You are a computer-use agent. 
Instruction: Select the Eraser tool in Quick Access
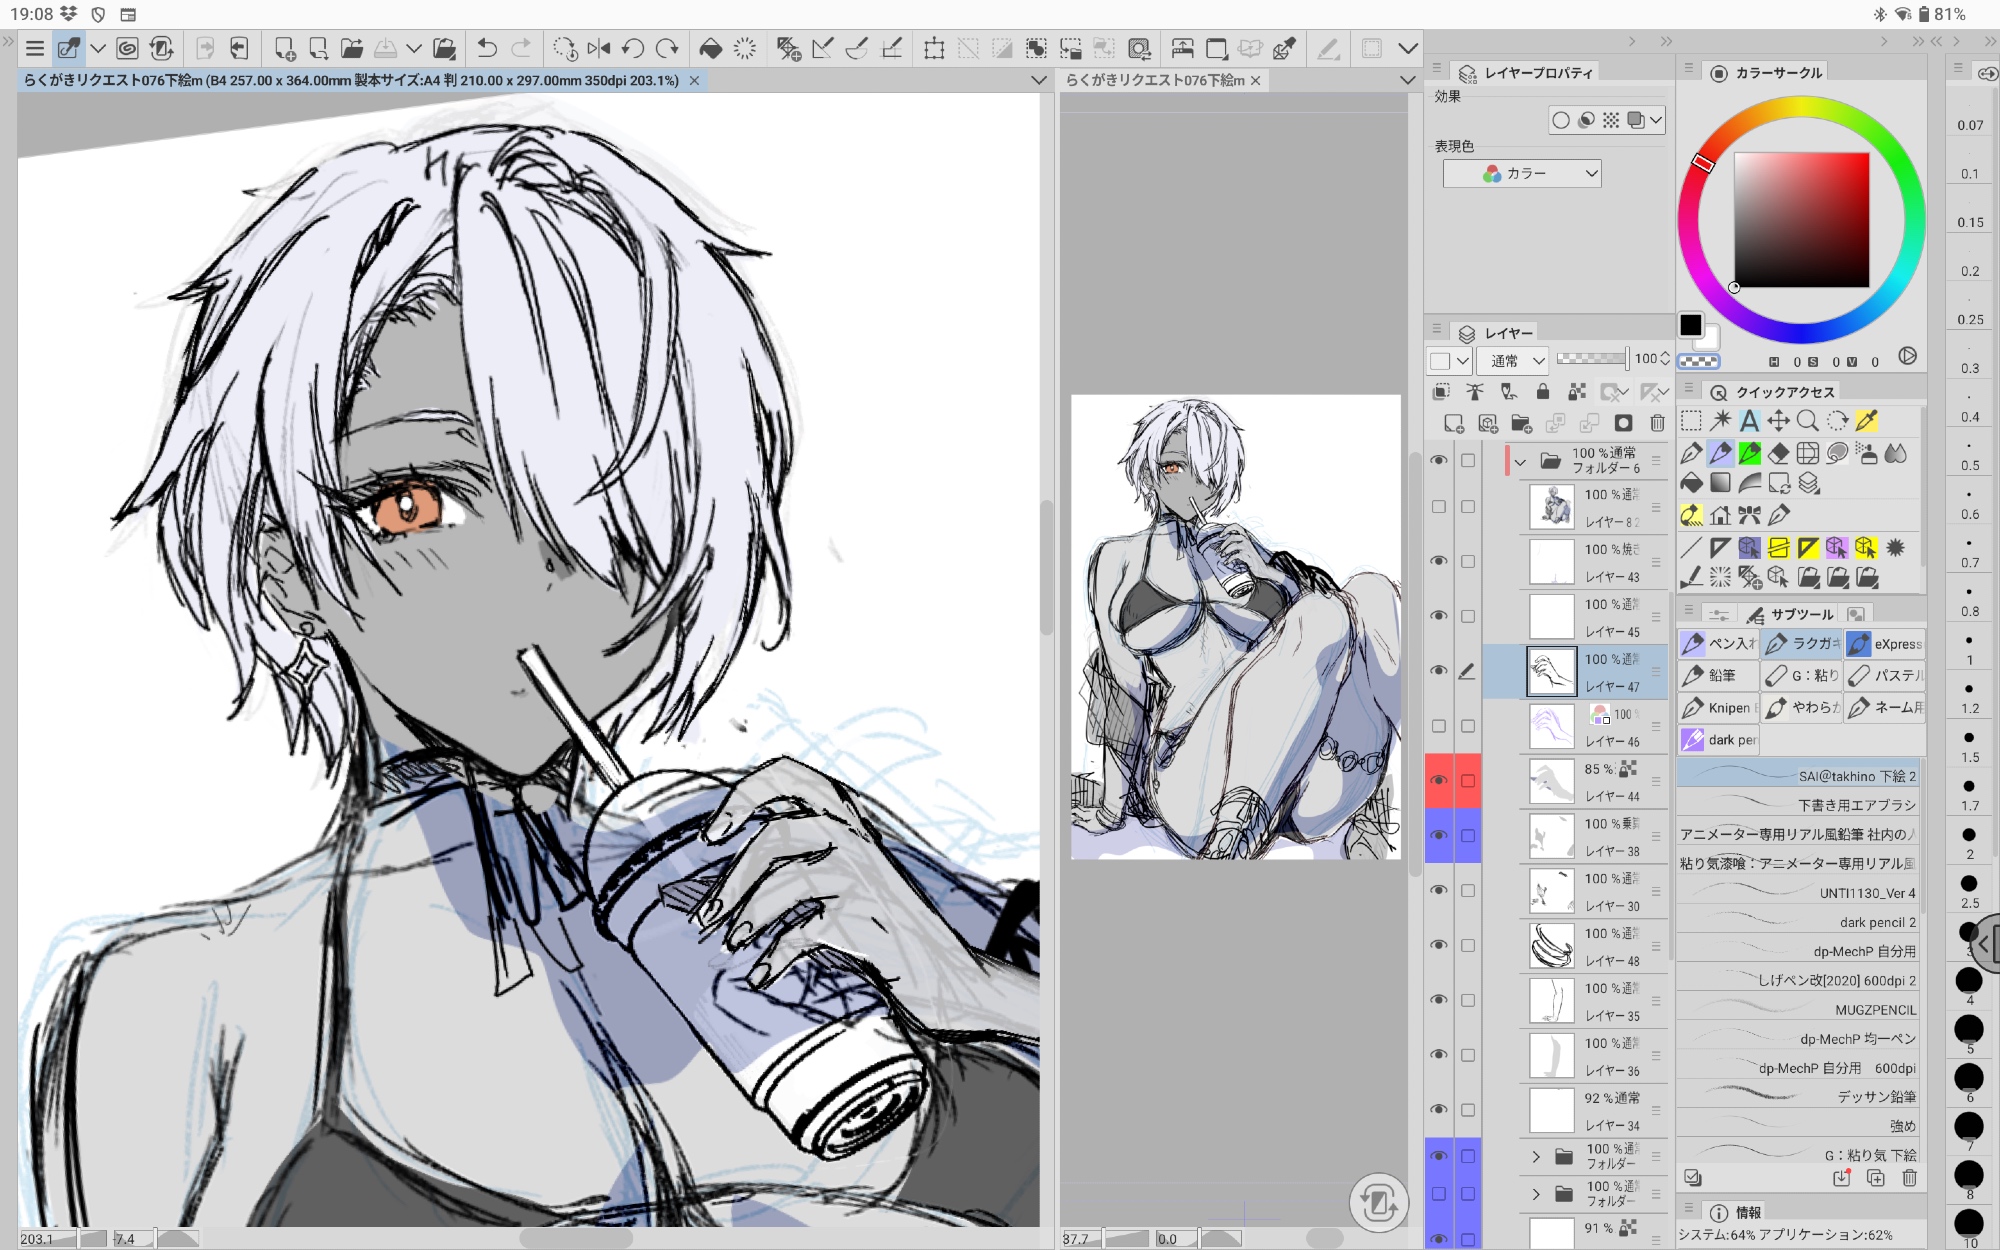pos(1778,453)
